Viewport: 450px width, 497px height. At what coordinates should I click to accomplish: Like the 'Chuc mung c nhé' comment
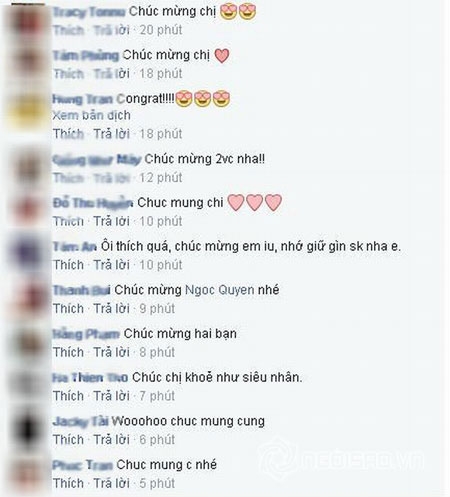68,483
